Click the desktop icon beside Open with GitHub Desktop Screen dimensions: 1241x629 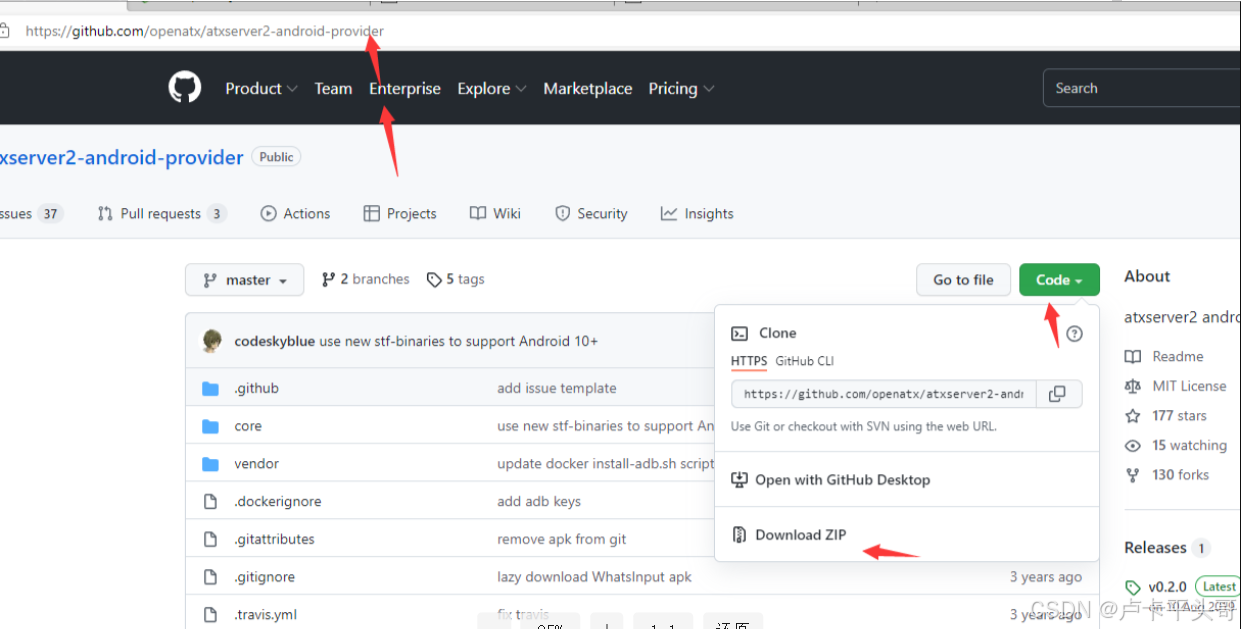740,480
